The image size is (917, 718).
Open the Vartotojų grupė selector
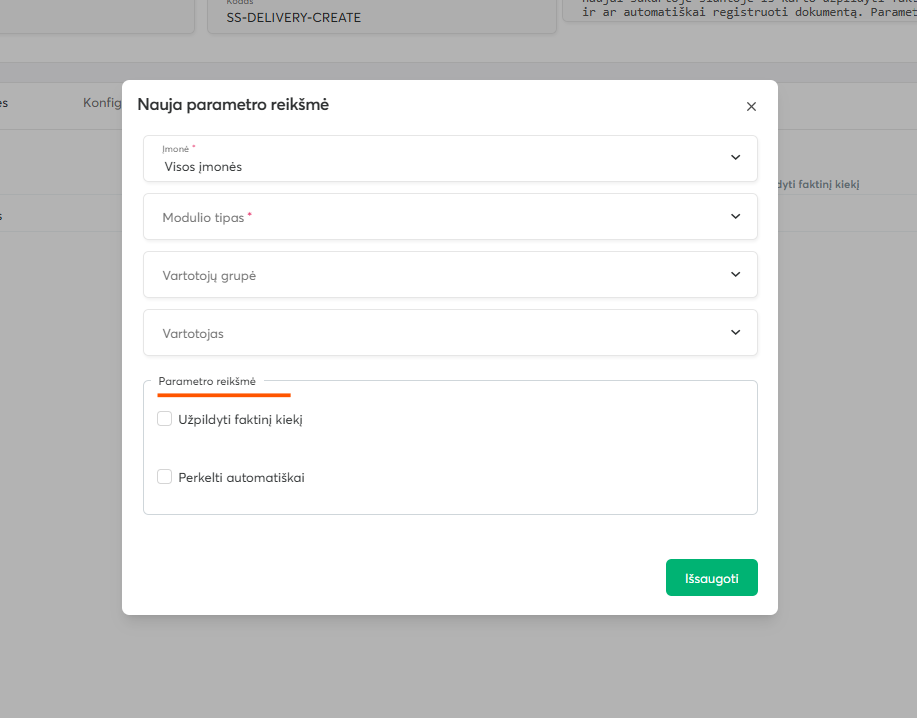(440, 275)
